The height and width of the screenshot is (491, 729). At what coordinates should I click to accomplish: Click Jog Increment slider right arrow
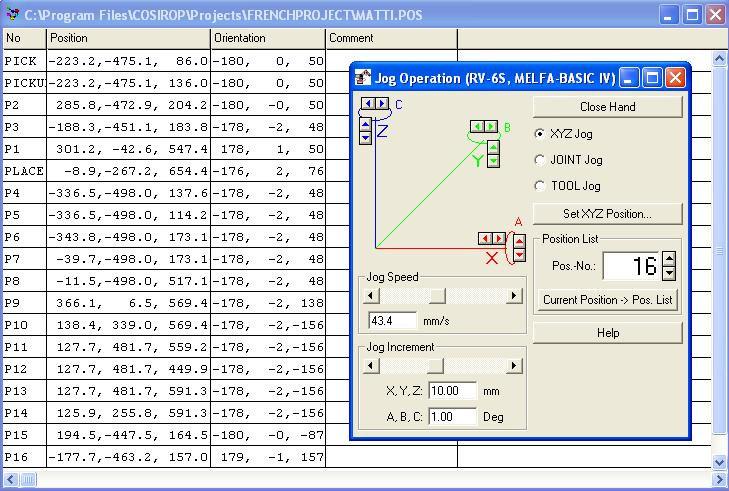[514, 366]
